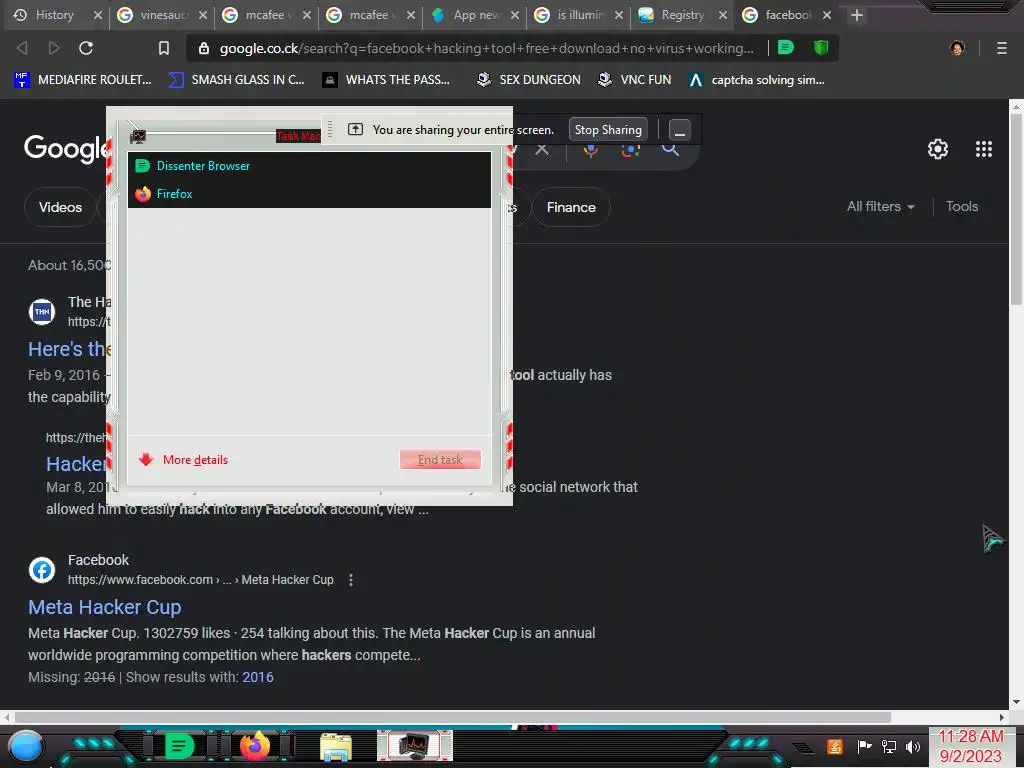This screenshot has height=768, width=1024.
Task: Open the network tray icon
Action: tap(889, 746)
